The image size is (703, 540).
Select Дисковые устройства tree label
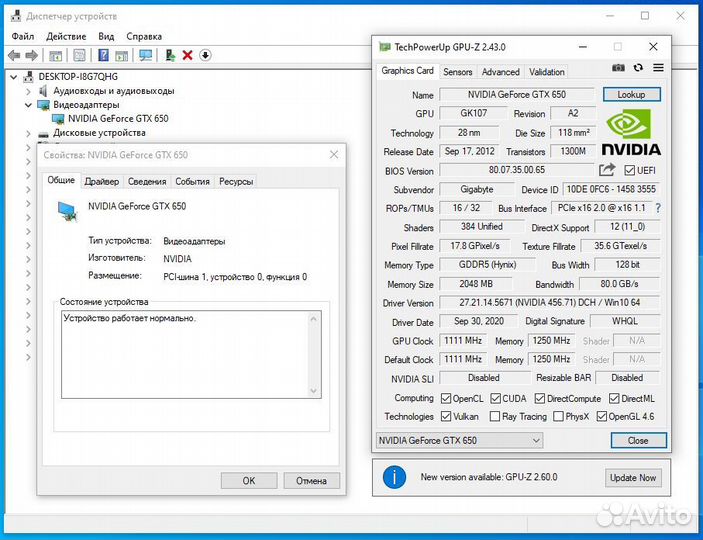point(99,133)
